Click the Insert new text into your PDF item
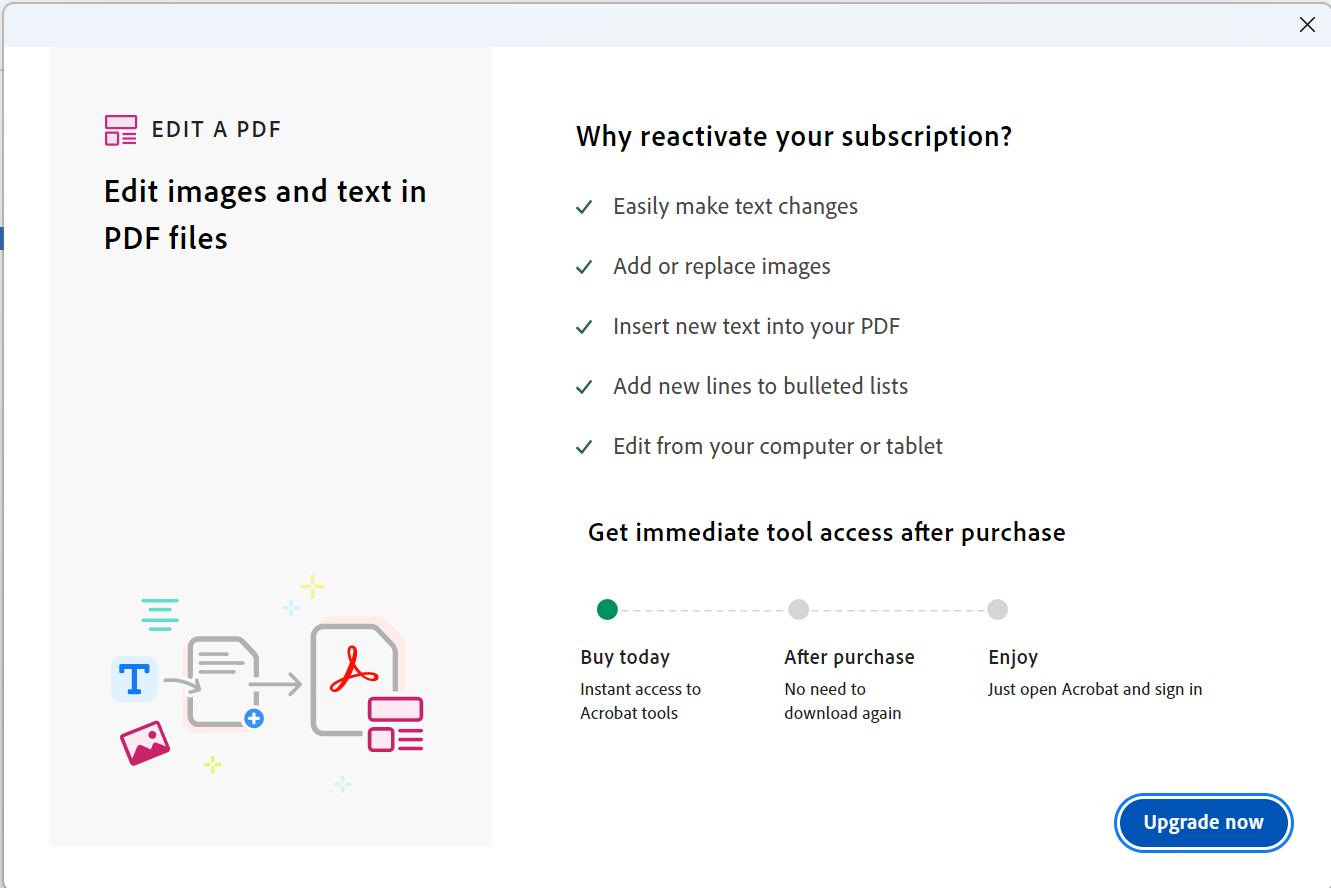1331x888 pixels. tap(756, 326)
